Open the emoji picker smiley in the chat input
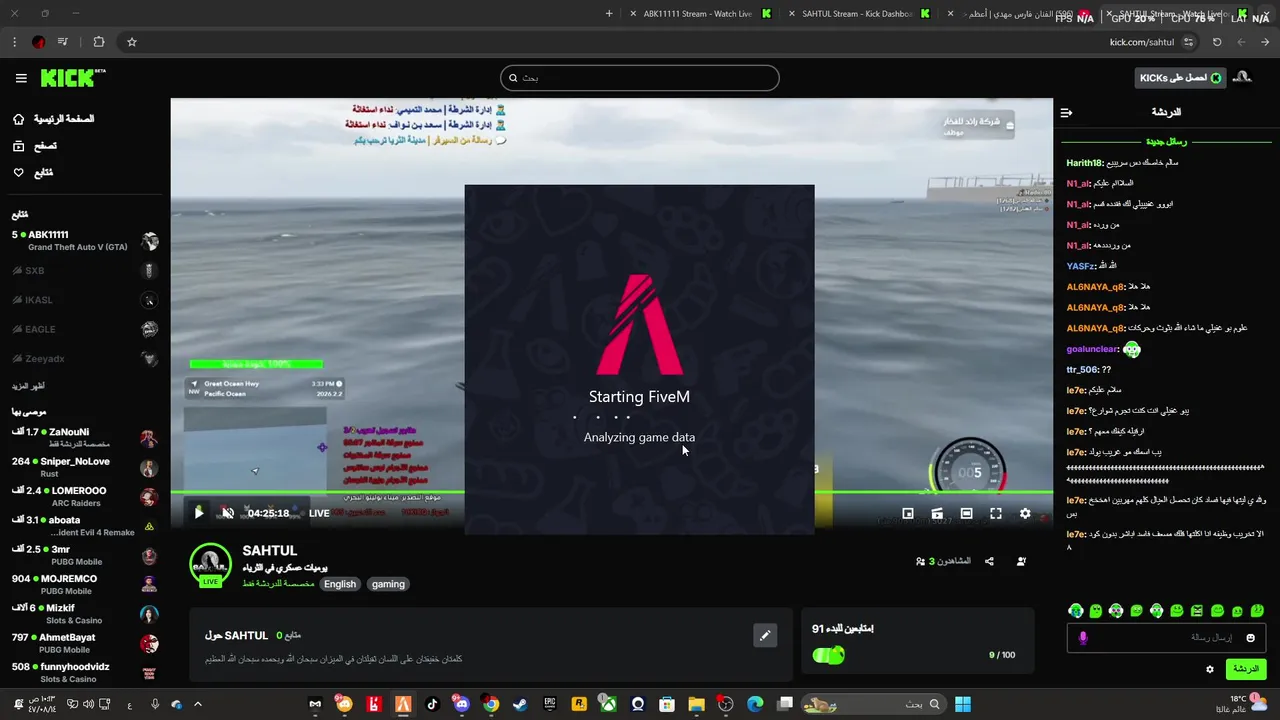Image resolution: width=1280 pixels, height=720 pixels. (x=1250, y=638)
